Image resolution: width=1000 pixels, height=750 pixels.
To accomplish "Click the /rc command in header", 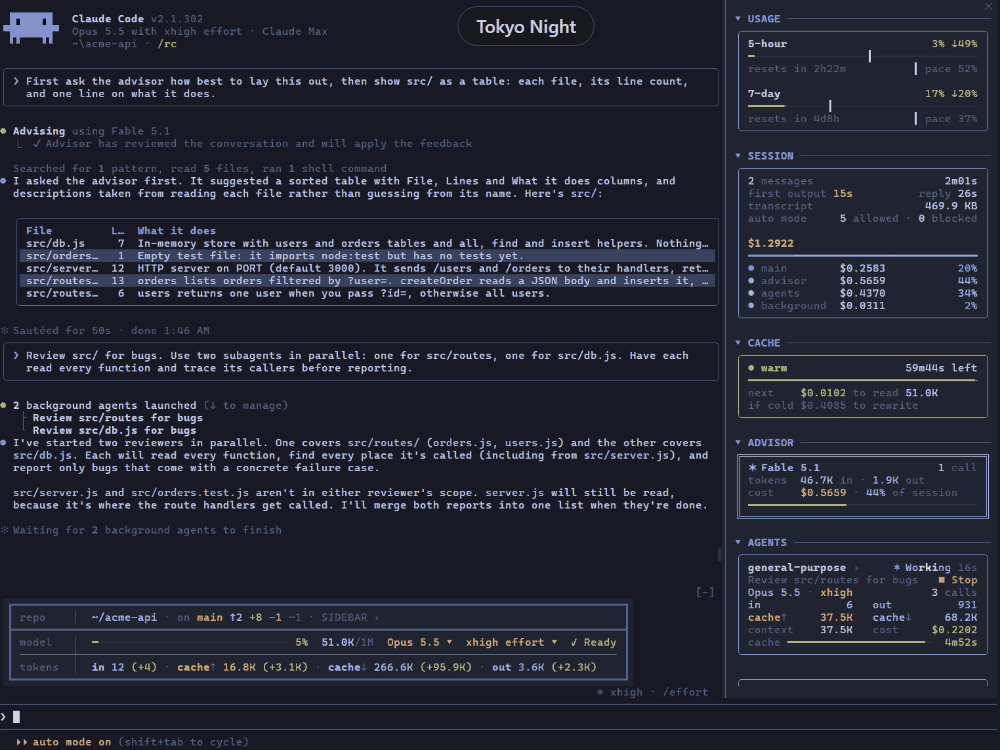I will point(167,44).
